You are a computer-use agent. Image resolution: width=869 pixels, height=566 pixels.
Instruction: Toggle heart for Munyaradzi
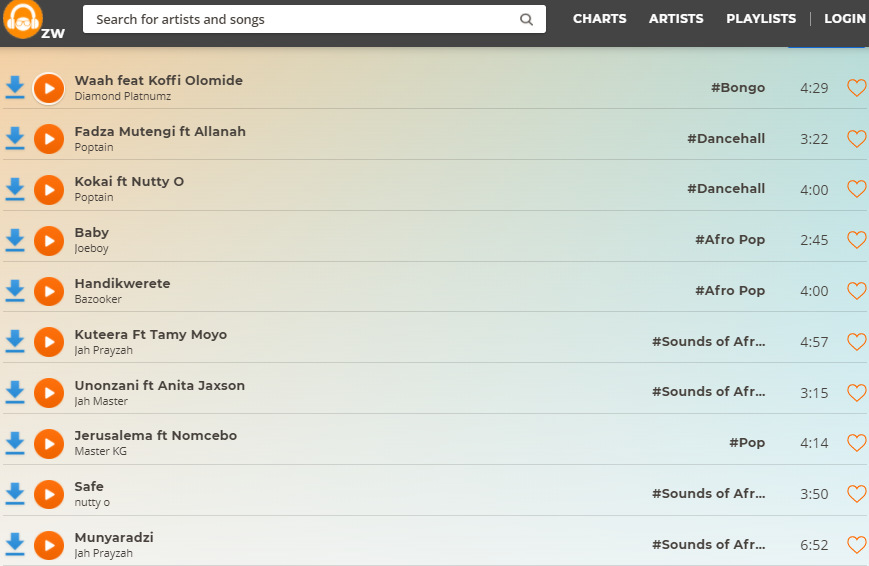(x=856, y=545)
